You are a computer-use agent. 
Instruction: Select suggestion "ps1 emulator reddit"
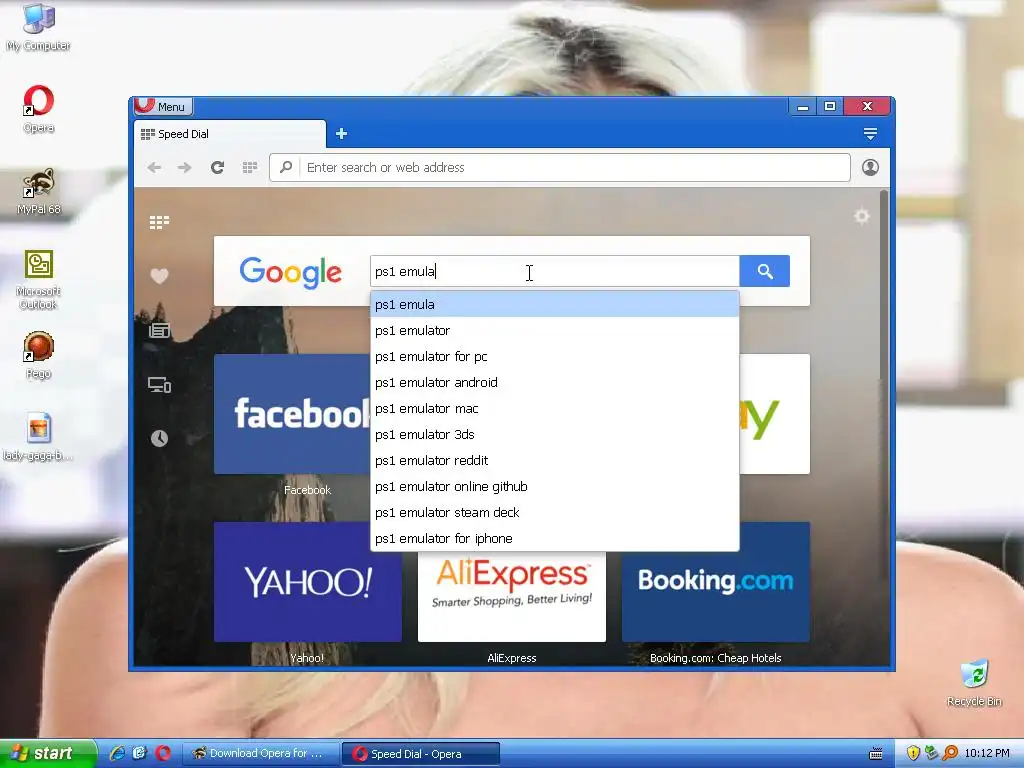(554, 460)
